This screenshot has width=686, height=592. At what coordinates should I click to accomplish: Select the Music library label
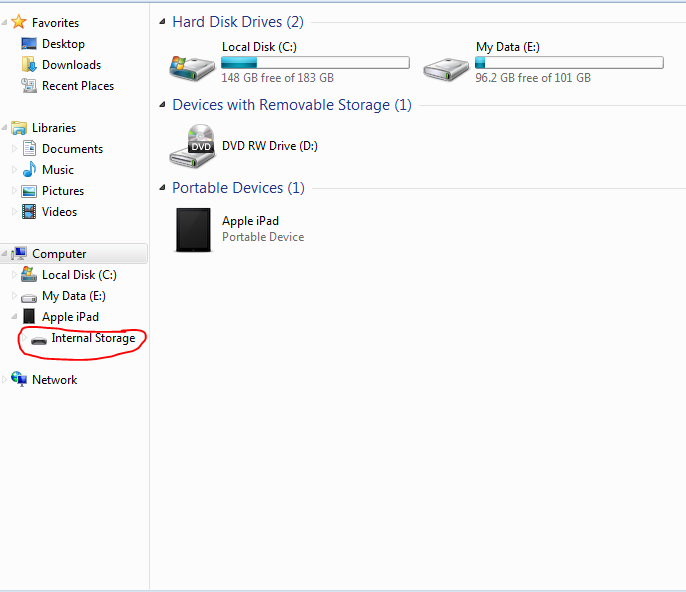point(58,170)
